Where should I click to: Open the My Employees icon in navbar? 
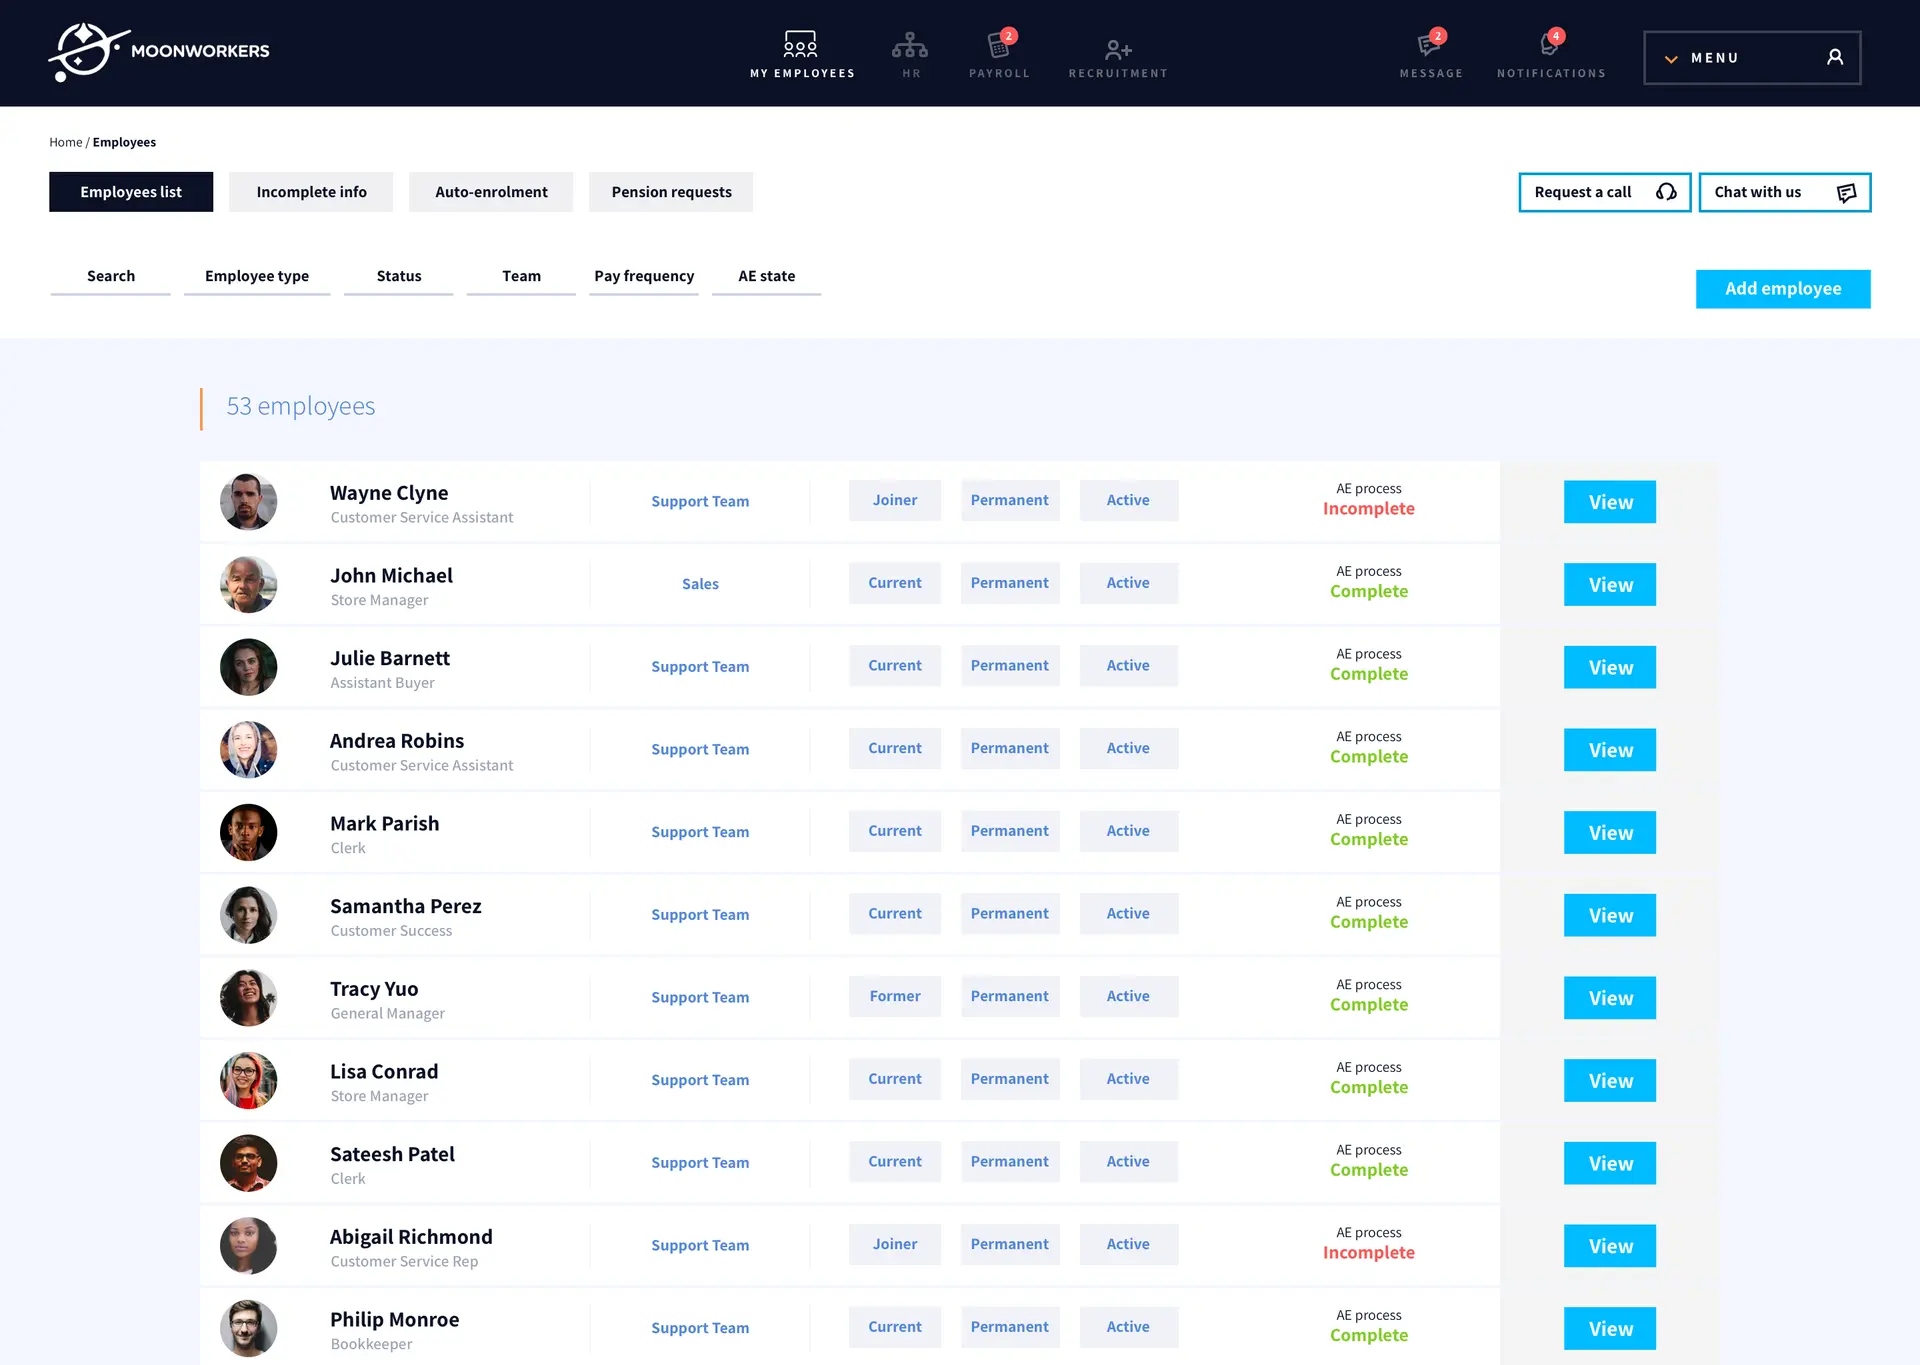tap(800, 45)
